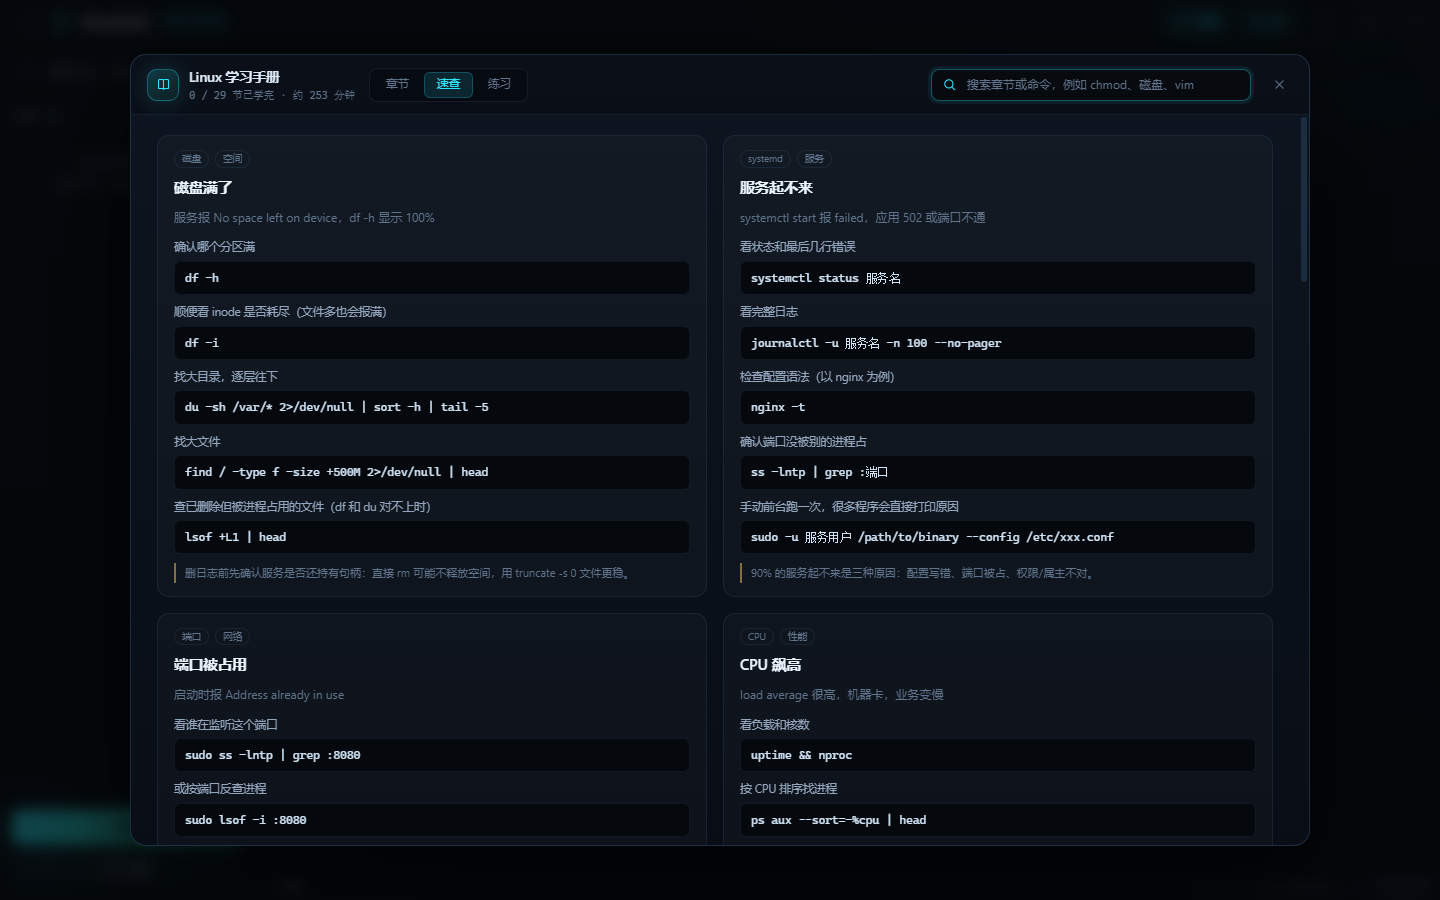
Task: Click the 磁盘满了 card title
Action: 203,188
